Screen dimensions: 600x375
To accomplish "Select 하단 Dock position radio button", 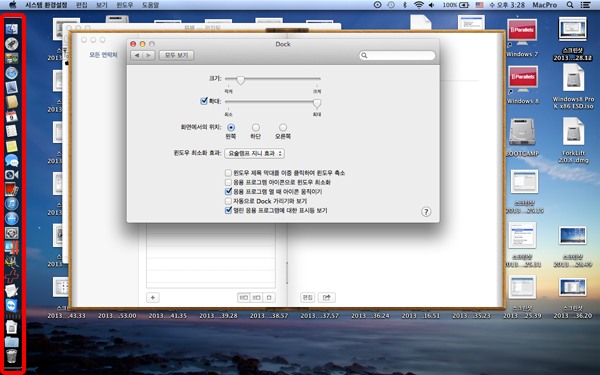I will pos(256,127).
